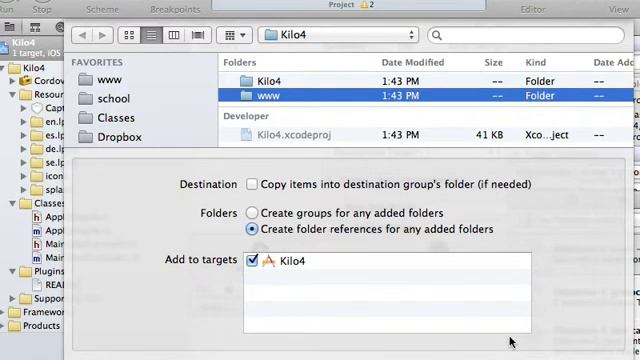Select the Kilo4.xcodeproj file

click(426, 135)
